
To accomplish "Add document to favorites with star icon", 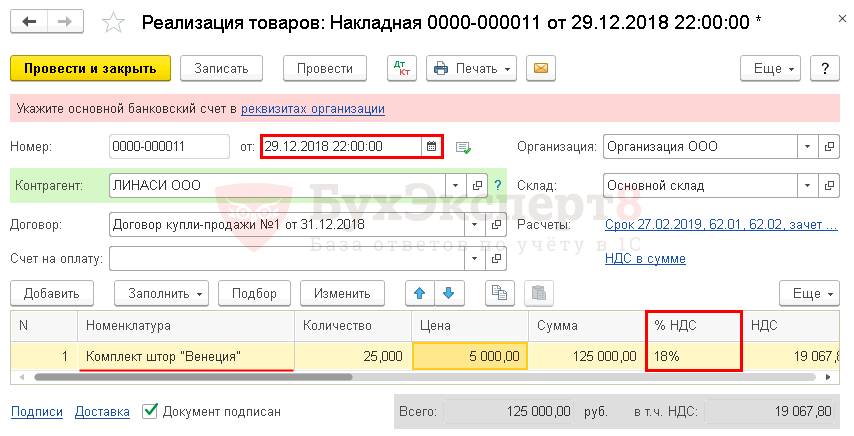I will (x=115, y=22).
